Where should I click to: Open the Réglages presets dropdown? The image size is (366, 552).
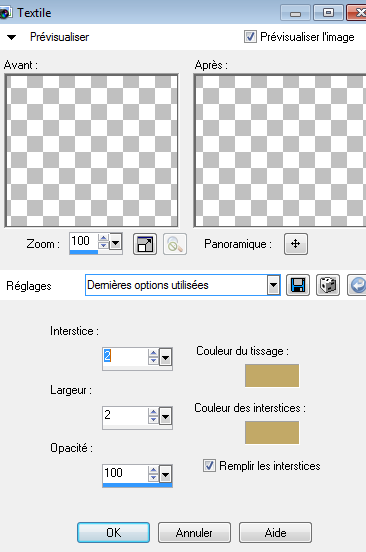click(x=273, y=285)
